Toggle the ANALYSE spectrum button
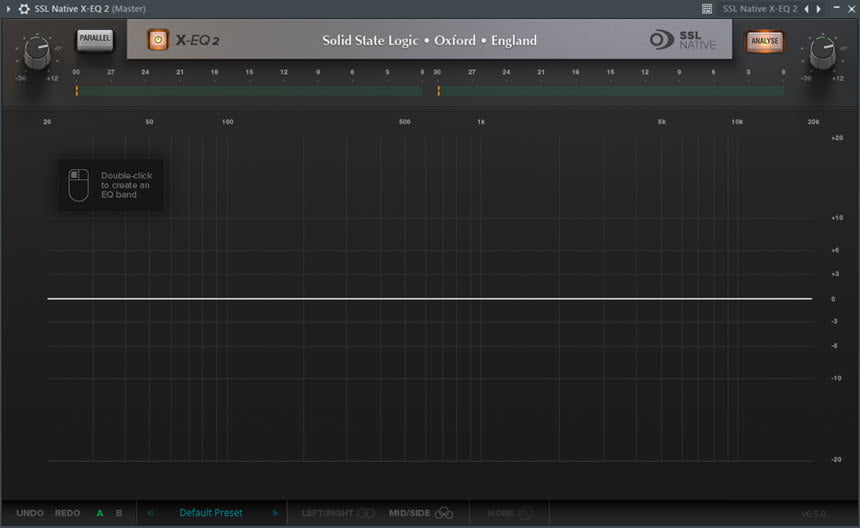The width and height of the screenshot is (860, 528). click(764, 41)
